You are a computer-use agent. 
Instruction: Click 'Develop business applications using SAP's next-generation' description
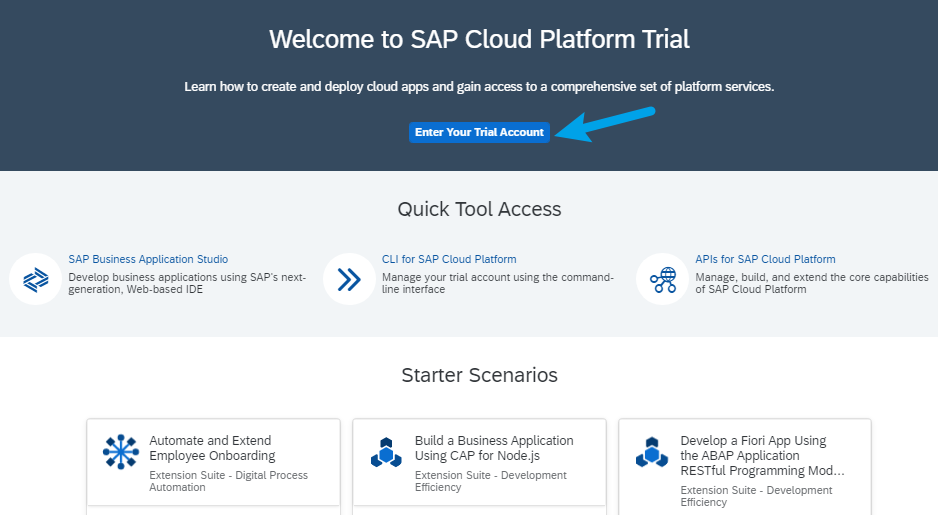pyautogui.click(x=187, y=283)
